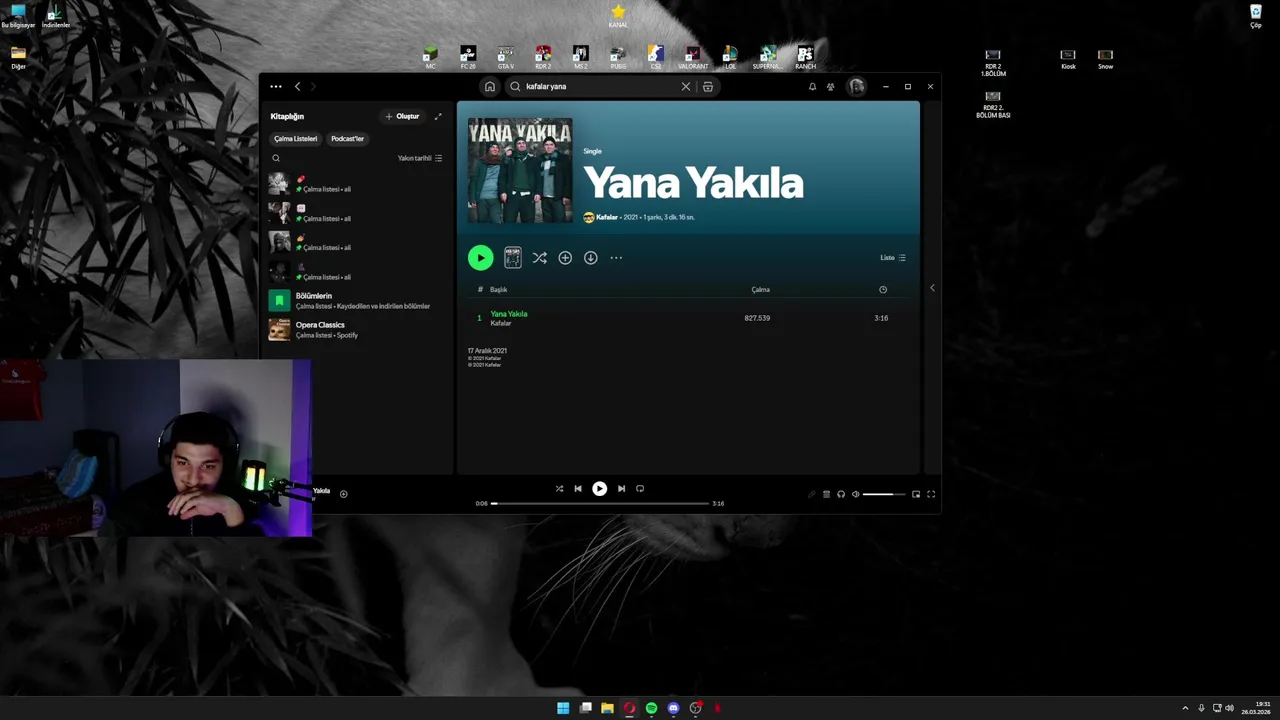
Task: Go back with the left arrow
Action: [x=297, y=86]
